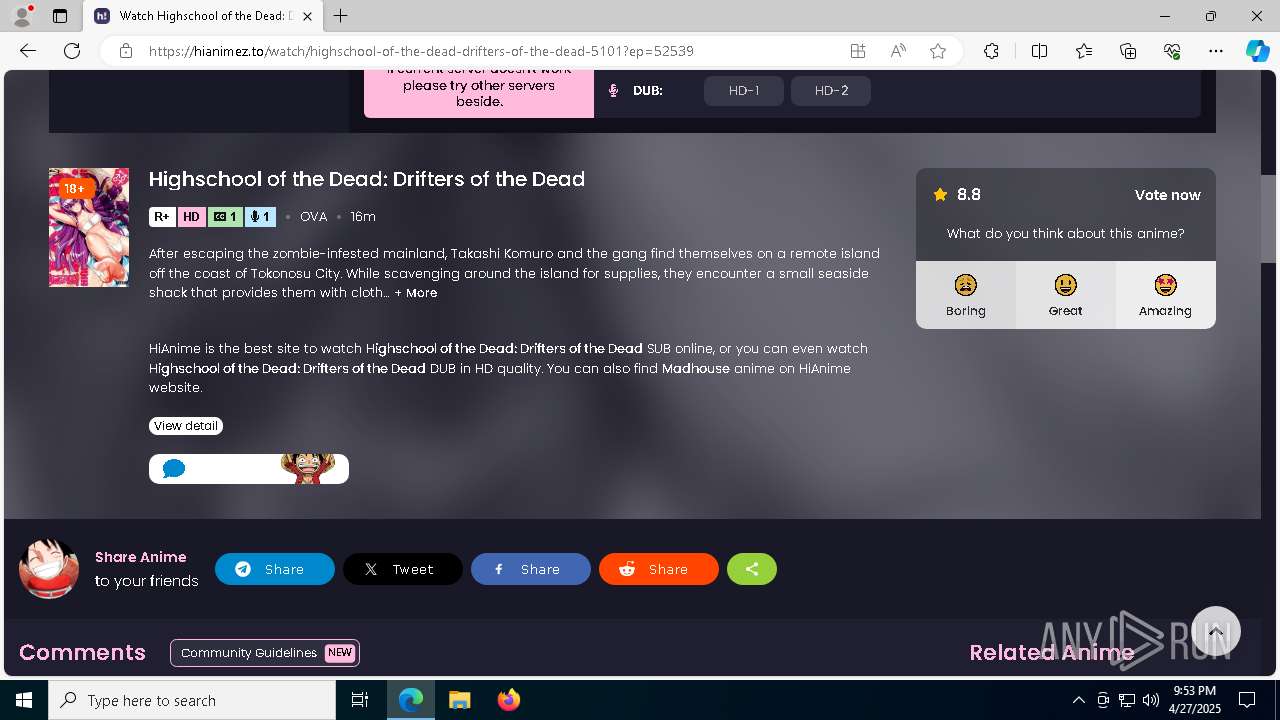
Task: Open the network tray icon
Action: (x=1127, y=700)
